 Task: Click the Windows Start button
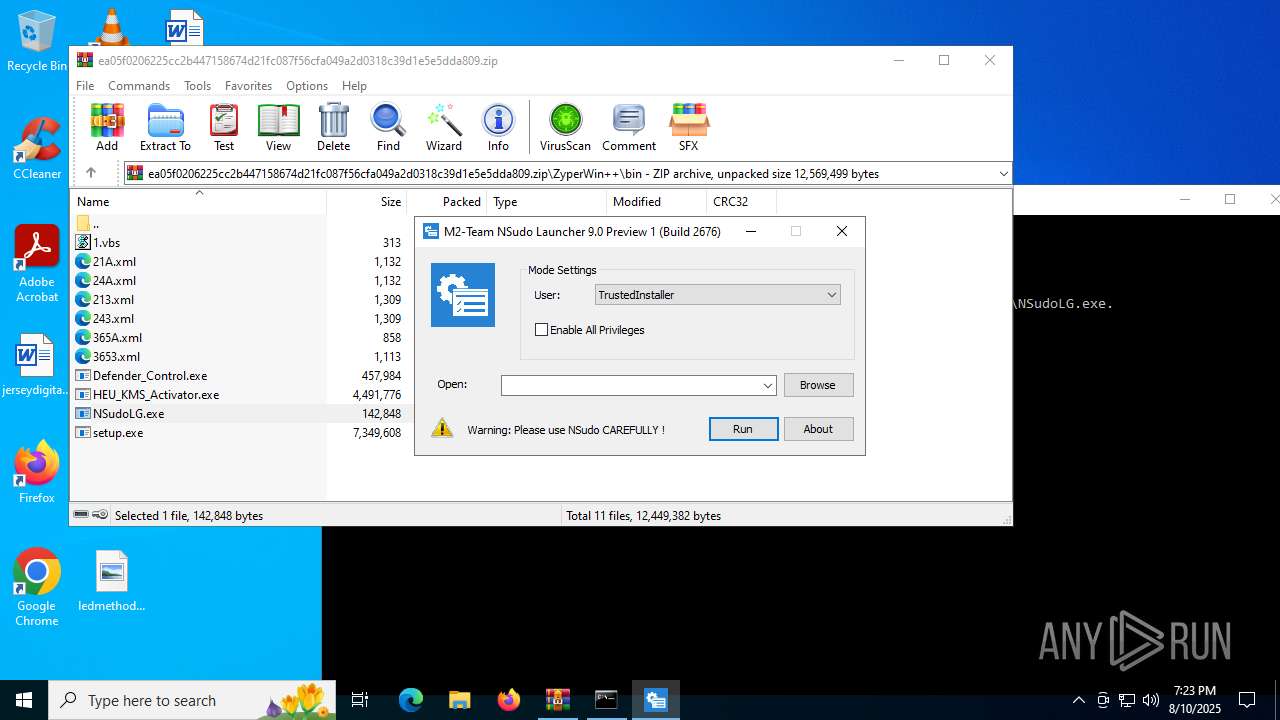coord(24,700)
